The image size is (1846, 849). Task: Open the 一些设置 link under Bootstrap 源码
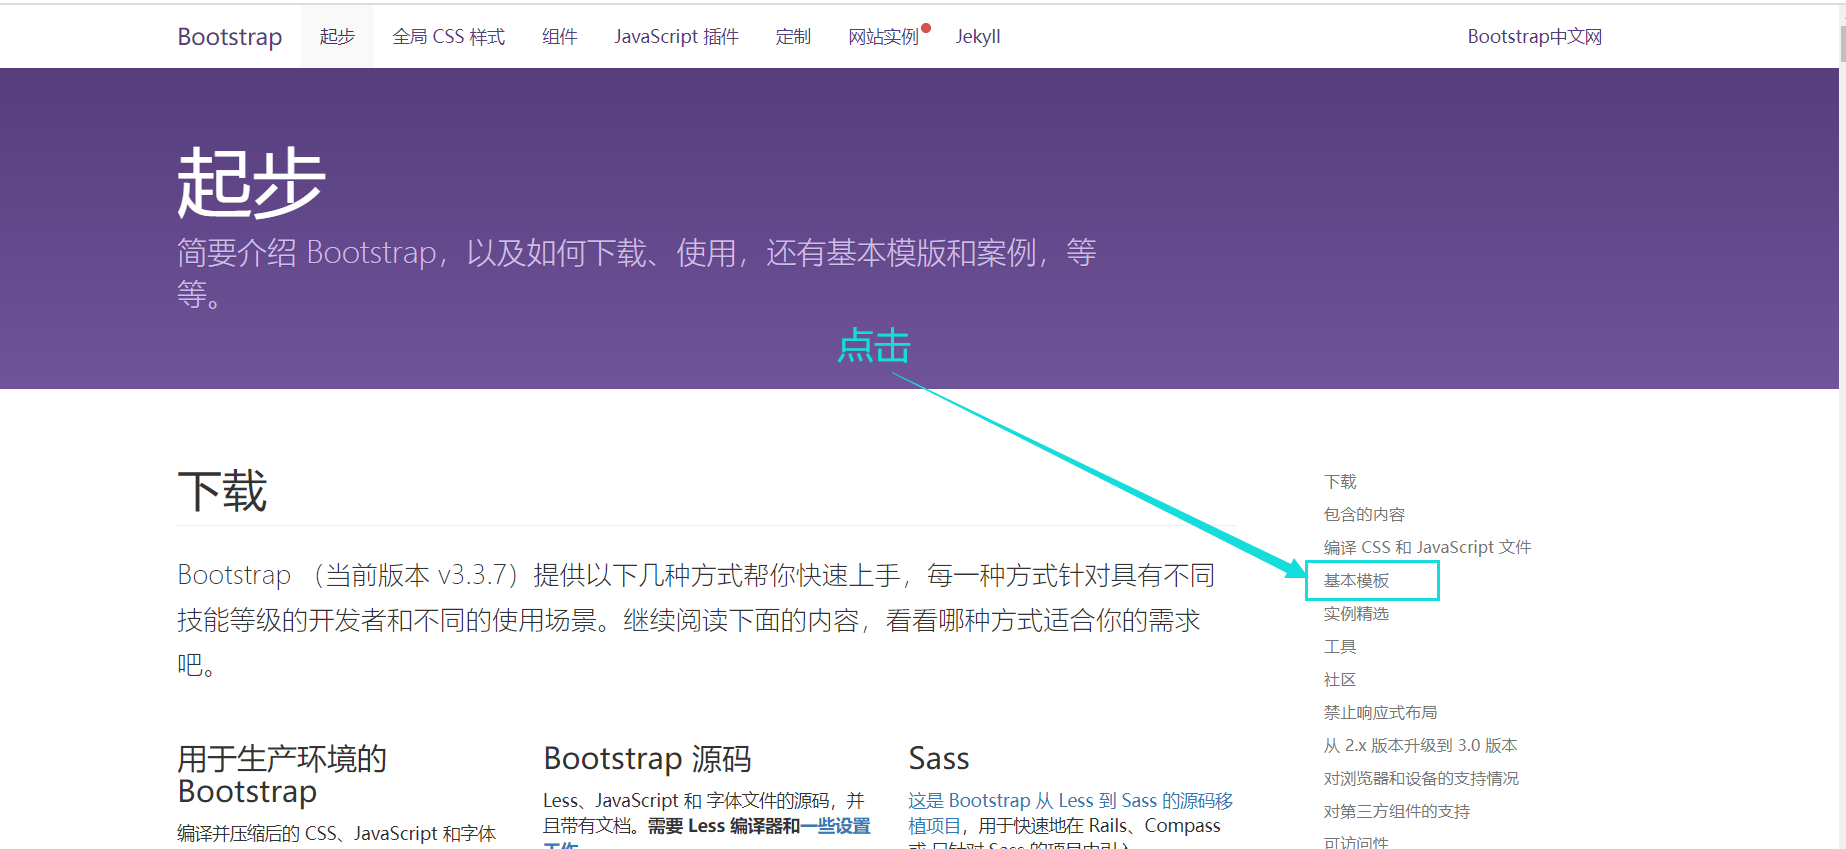coord(836,826)
